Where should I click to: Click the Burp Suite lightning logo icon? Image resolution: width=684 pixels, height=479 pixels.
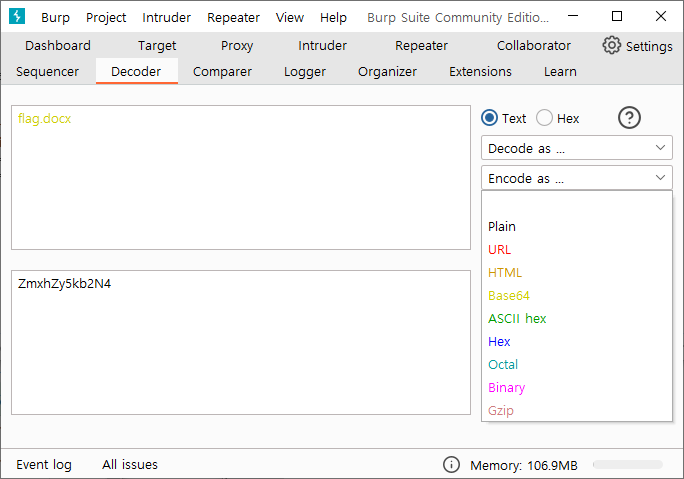coord(17,16)
